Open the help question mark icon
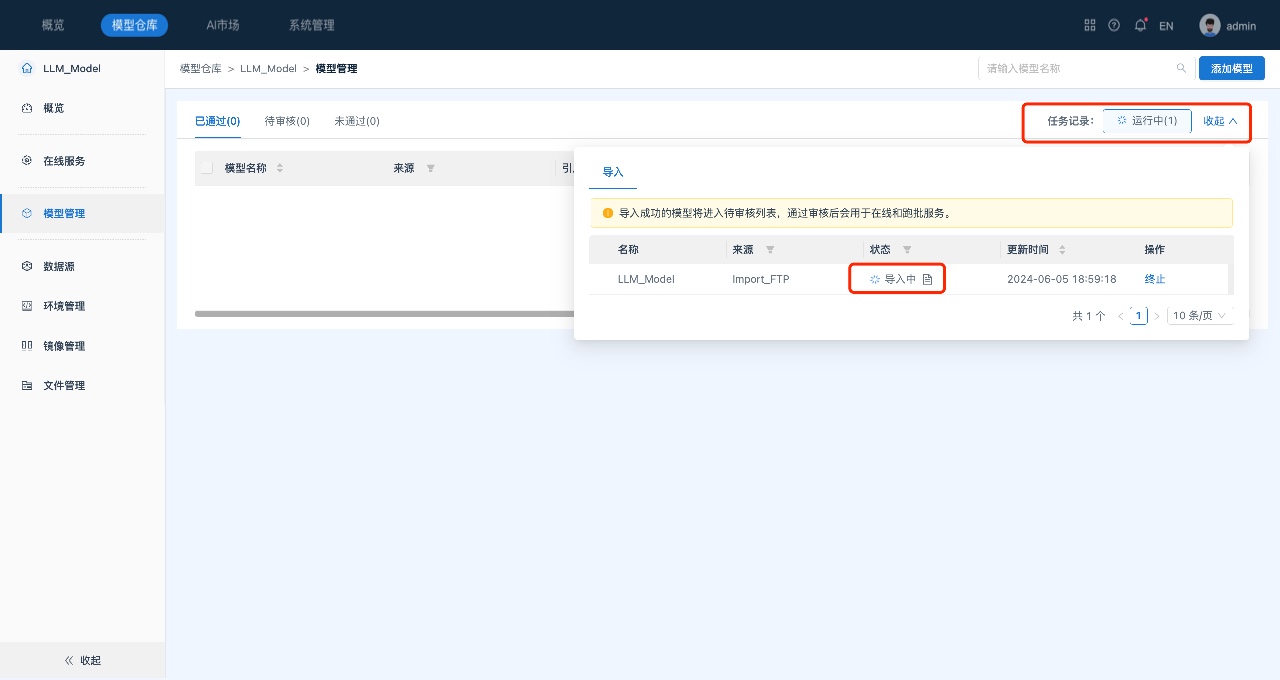The width and height of the screenshot is (1280, 680). [x=1114, y=25]
